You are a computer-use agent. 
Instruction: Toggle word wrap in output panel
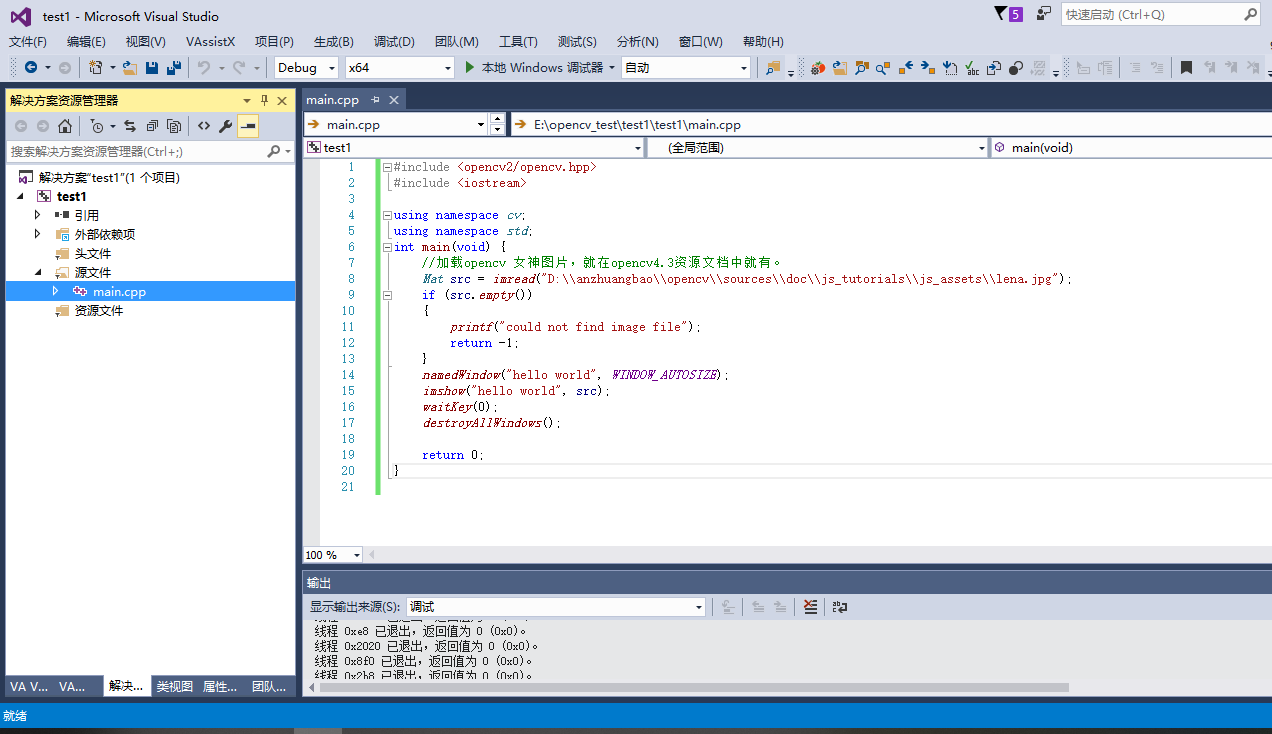coord(840,606)
